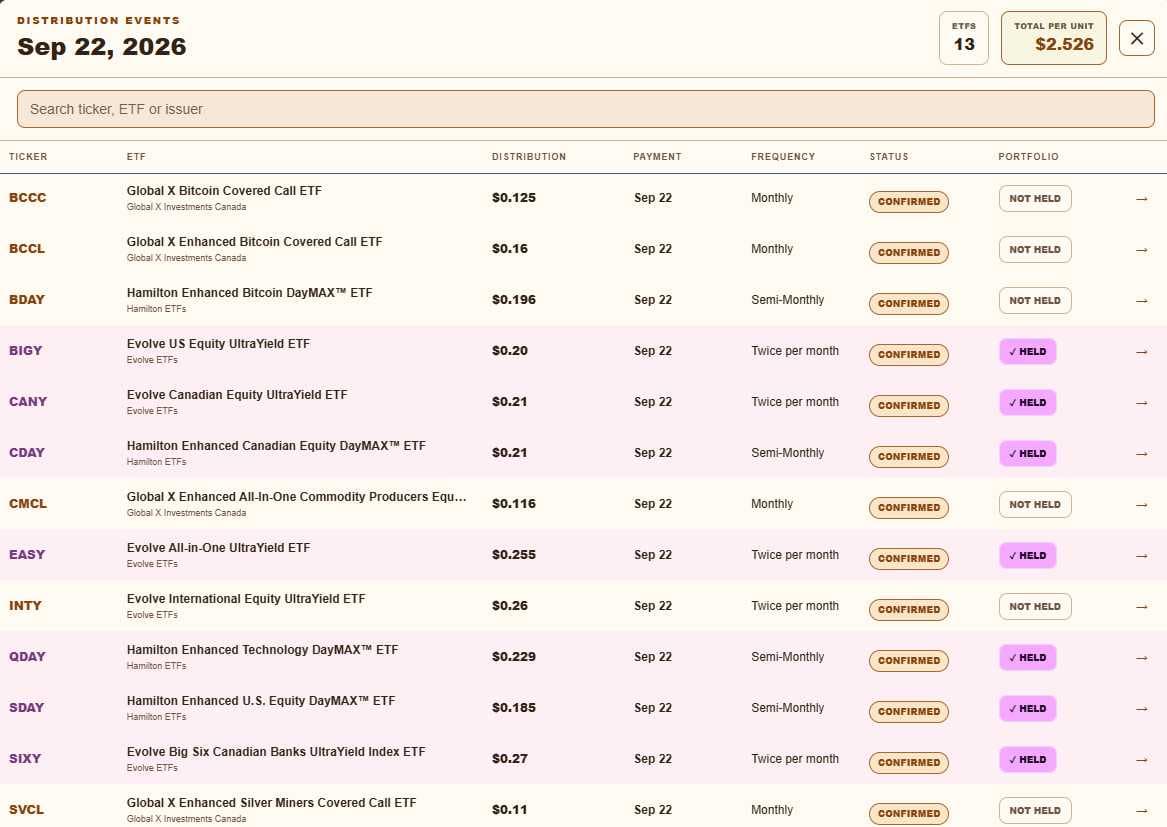
Task: Click the $0.229 distribution for QDAY
Action: pos(514,657)
